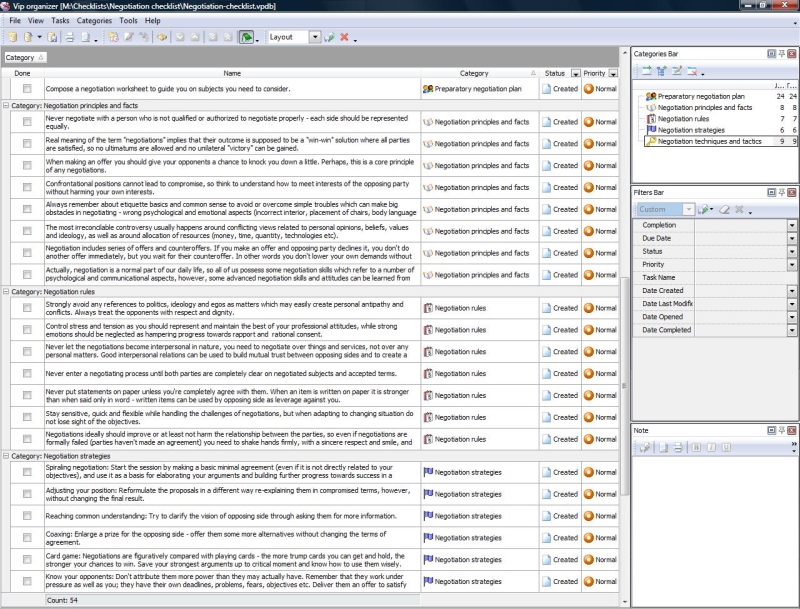Click the delete category icon in Categories Bar
The image size is (800, 609).
click(691, 72)
